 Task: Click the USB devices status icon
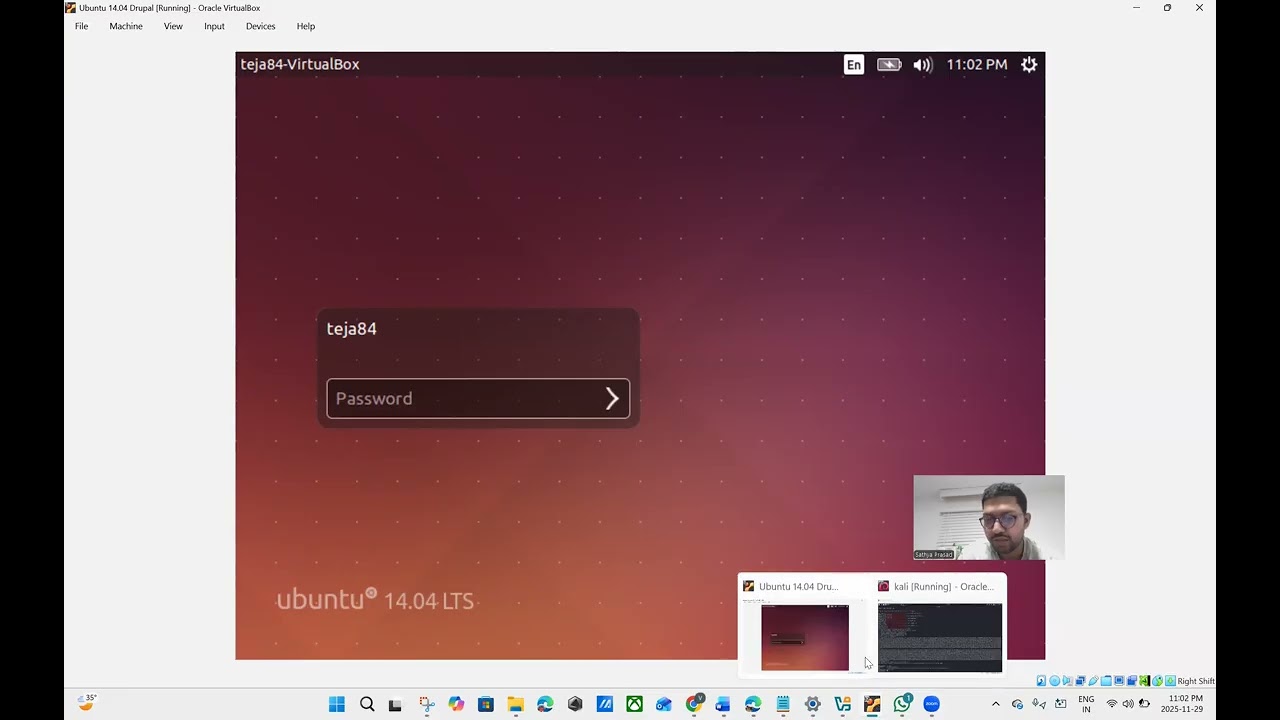click(x=1093, y=681)
